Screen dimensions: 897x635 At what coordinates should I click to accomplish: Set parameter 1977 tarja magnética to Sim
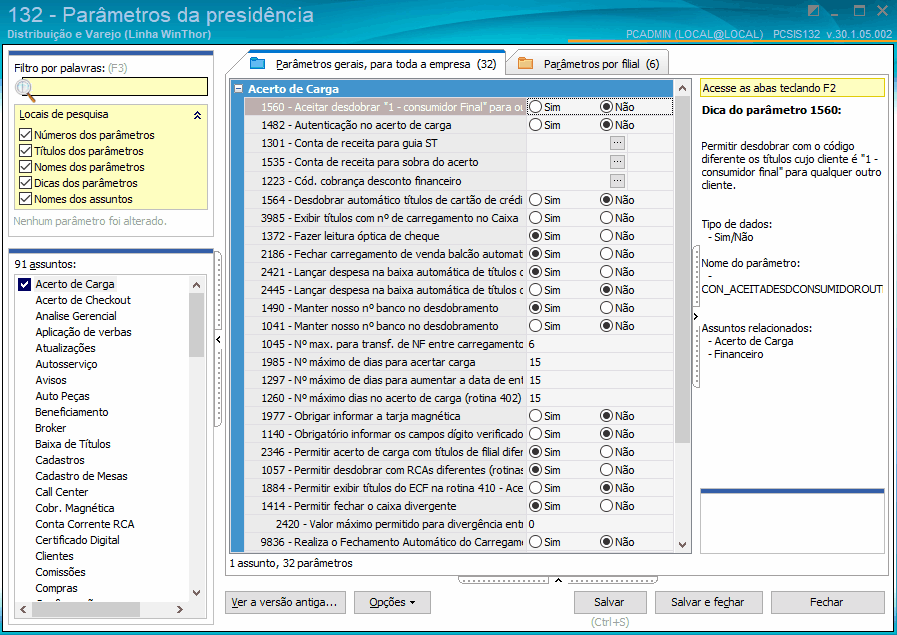[x=535, y=416]
